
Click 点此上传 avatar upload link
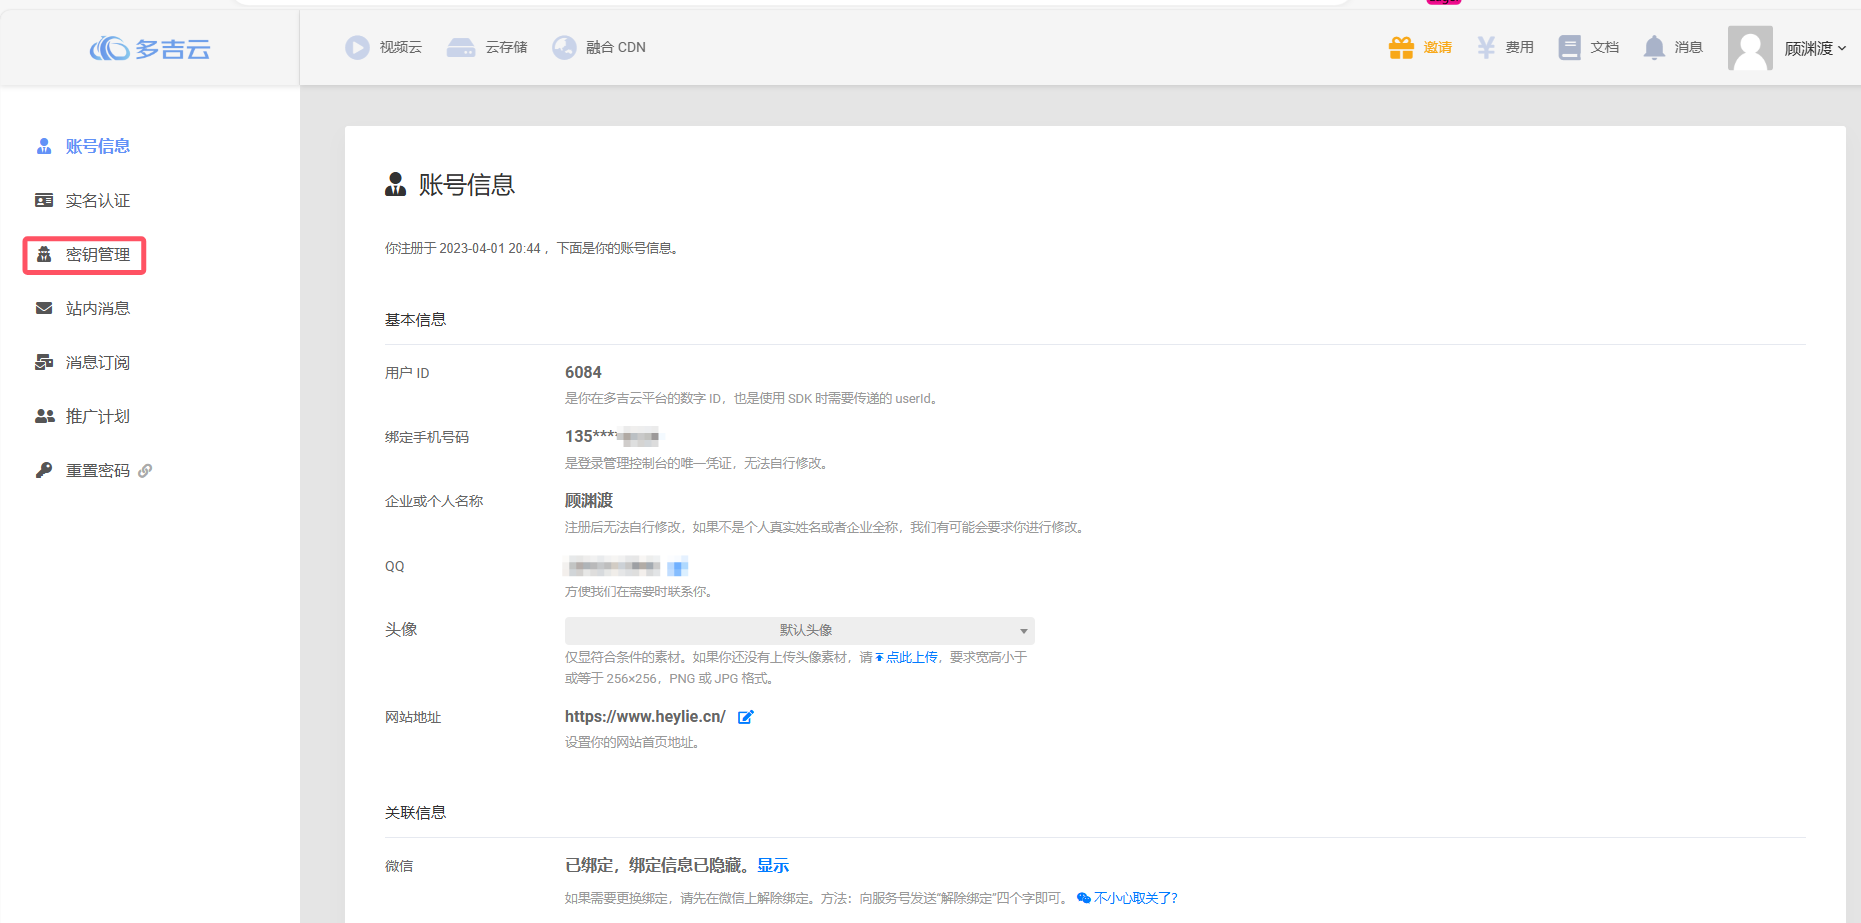910,657
